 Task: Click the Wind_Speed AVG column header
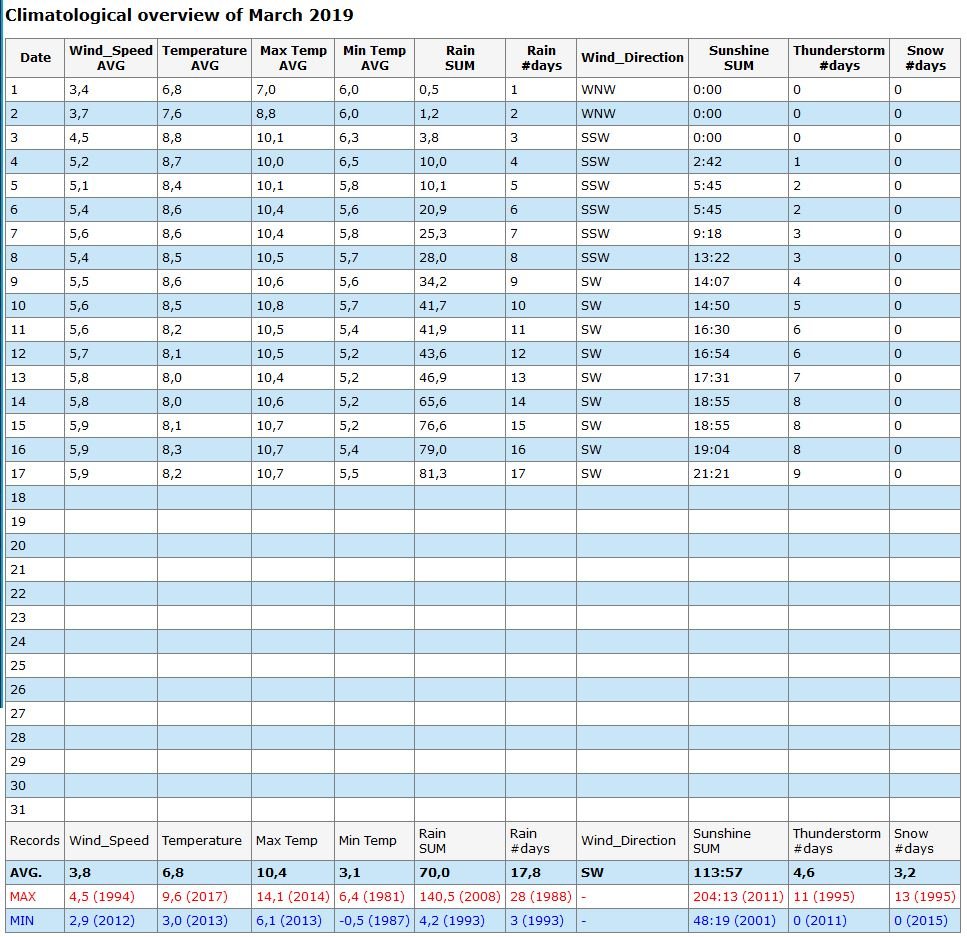[111, 58]
